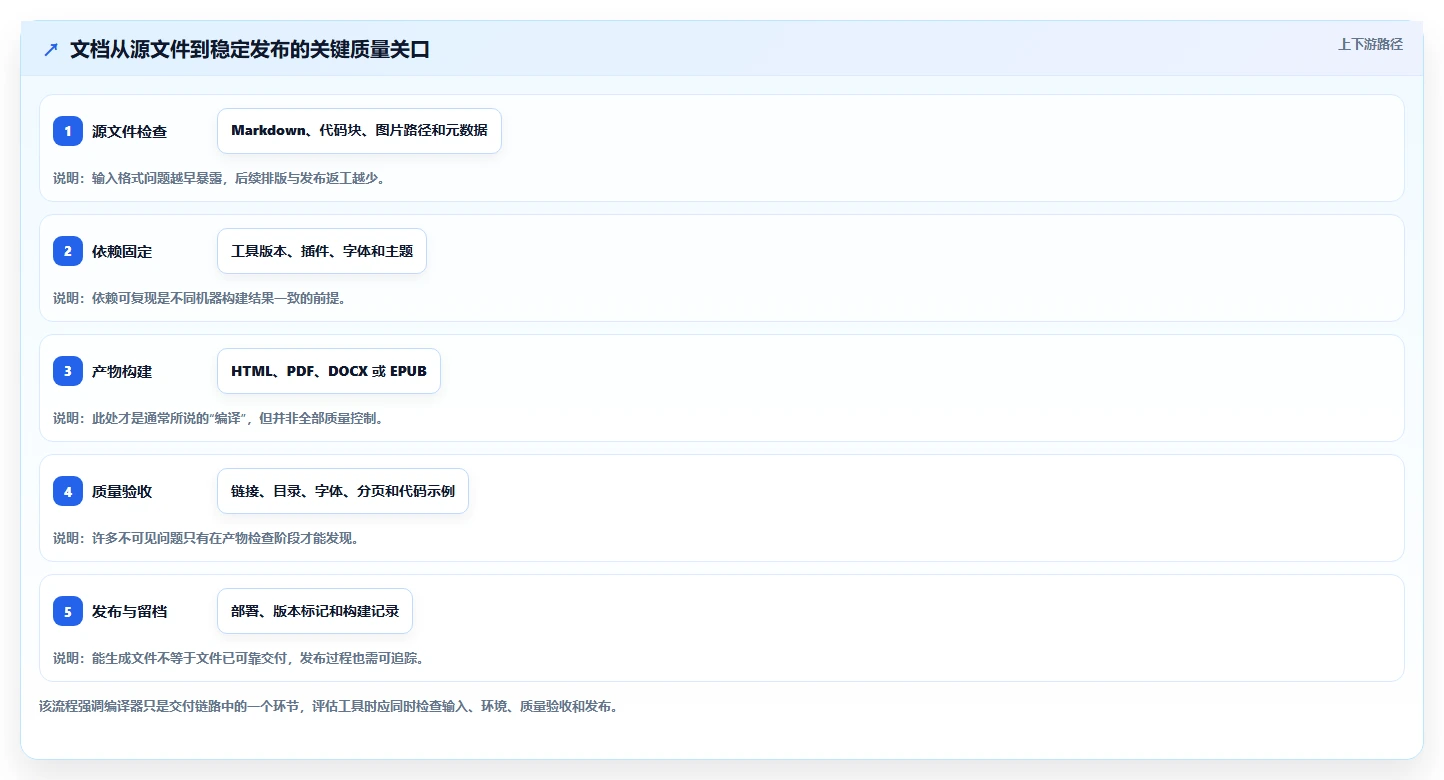Image resolution: width=1444 pixels, height=780 pixels.
Task: Click the step 3 number badge
Action: [68, 371]
